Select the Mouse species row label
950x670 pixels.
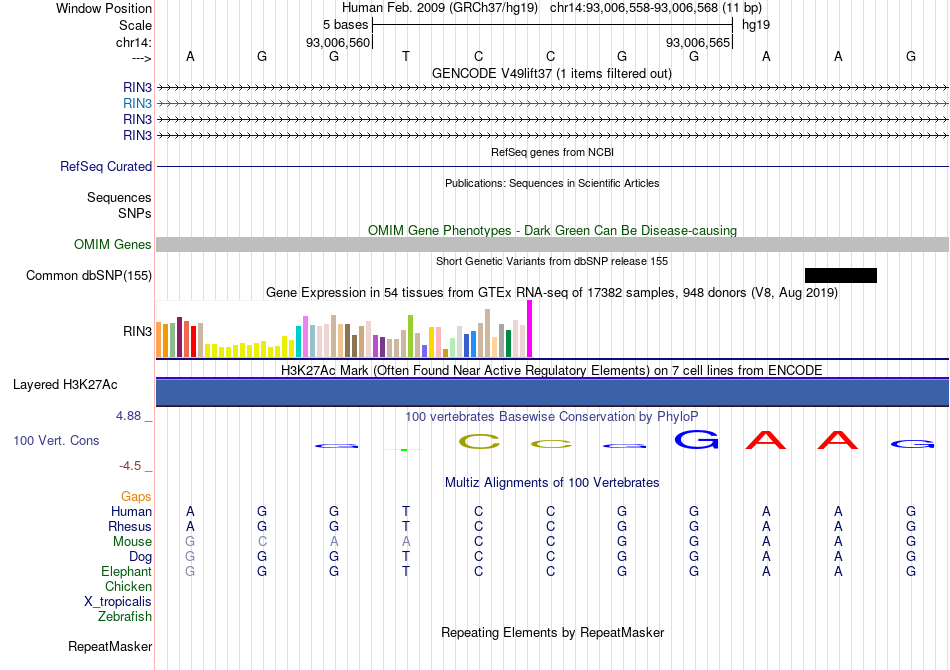click(x=132, y=542)
